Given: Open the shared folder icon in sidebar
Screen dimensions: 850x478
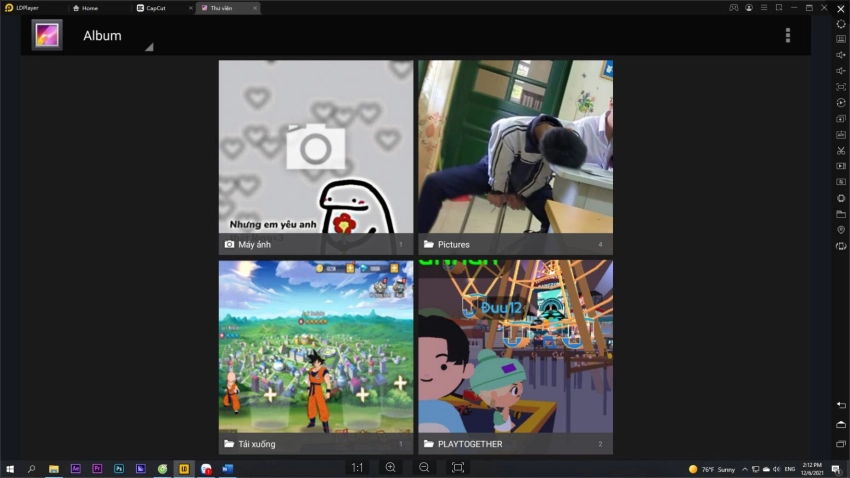Looking at the screenshot, I should 841,214.
